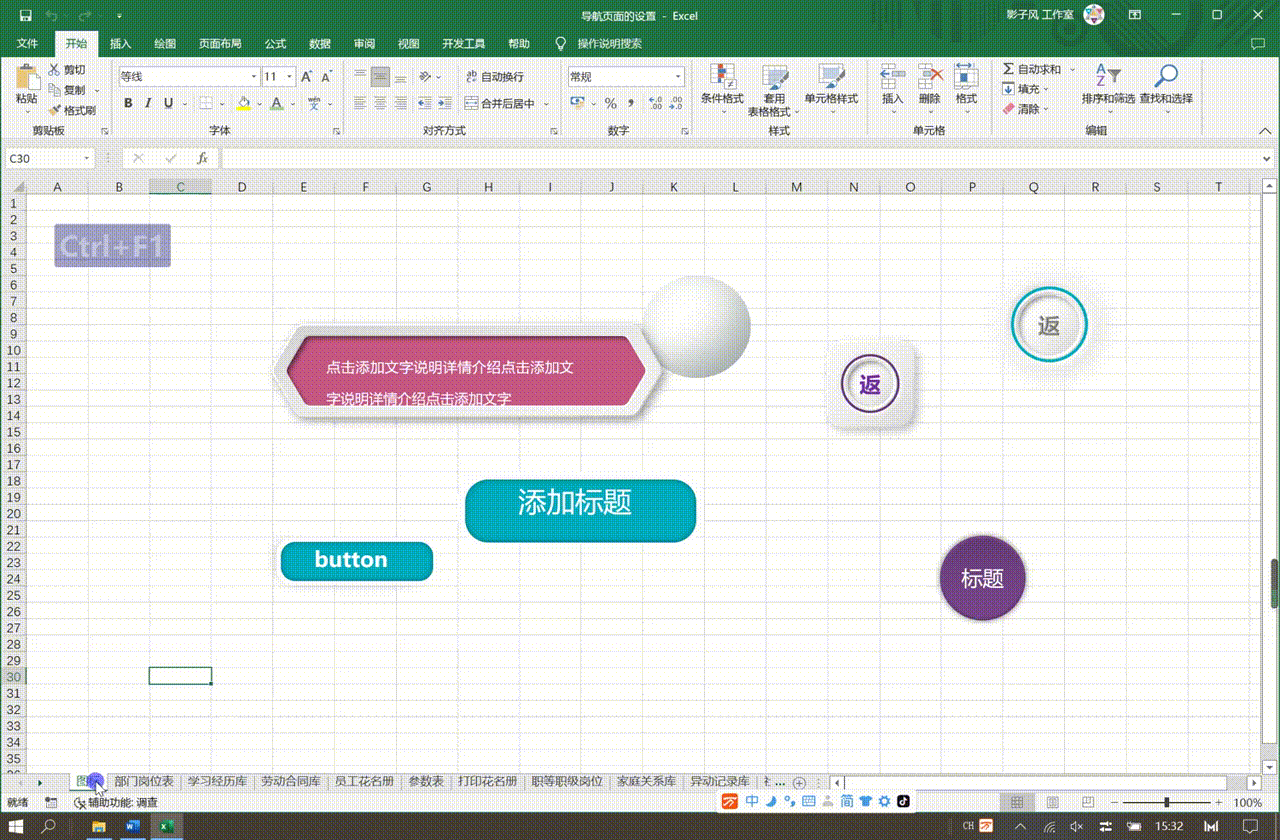Click the percent style icon
1280x840 pixels.
coord(610,103)
